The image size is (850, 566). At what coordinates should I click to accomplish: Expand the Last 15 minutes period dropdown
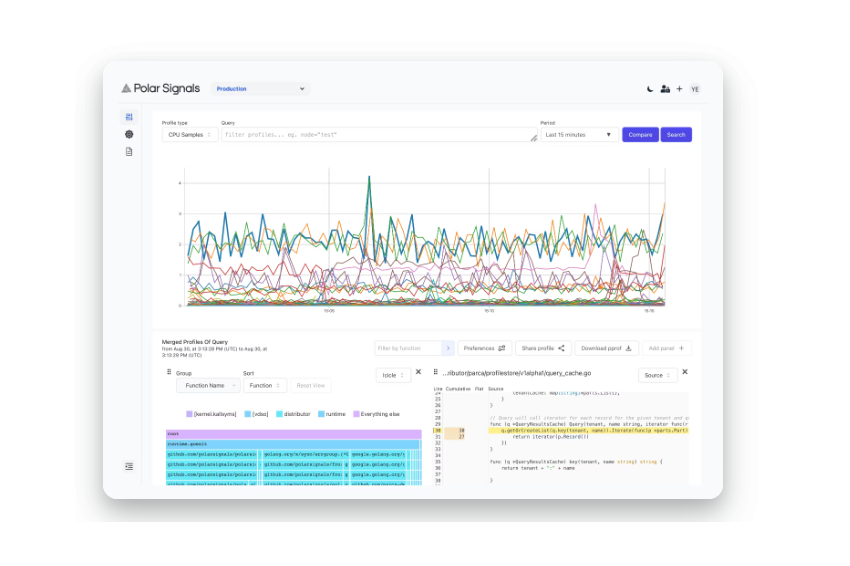[x=579, y=134]
